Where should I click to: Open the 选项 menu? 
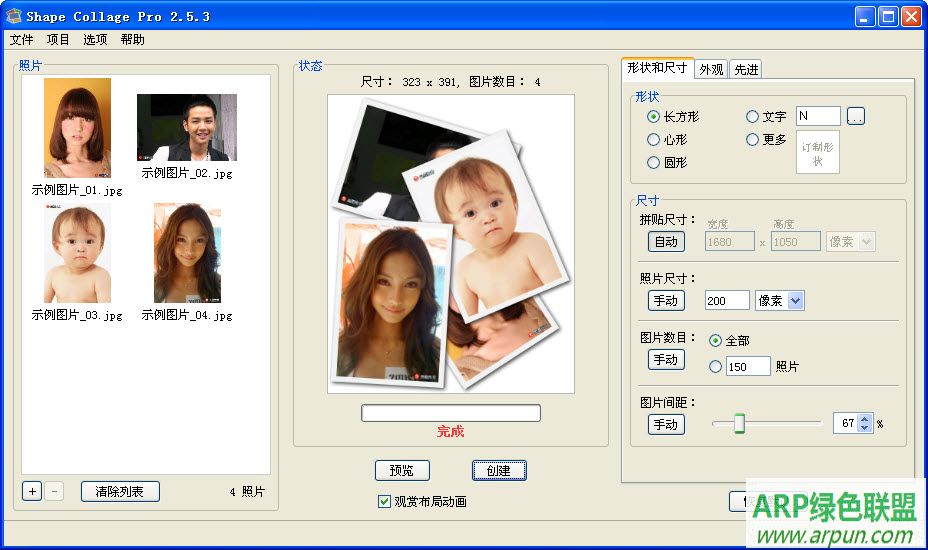(x=95, y=40)
